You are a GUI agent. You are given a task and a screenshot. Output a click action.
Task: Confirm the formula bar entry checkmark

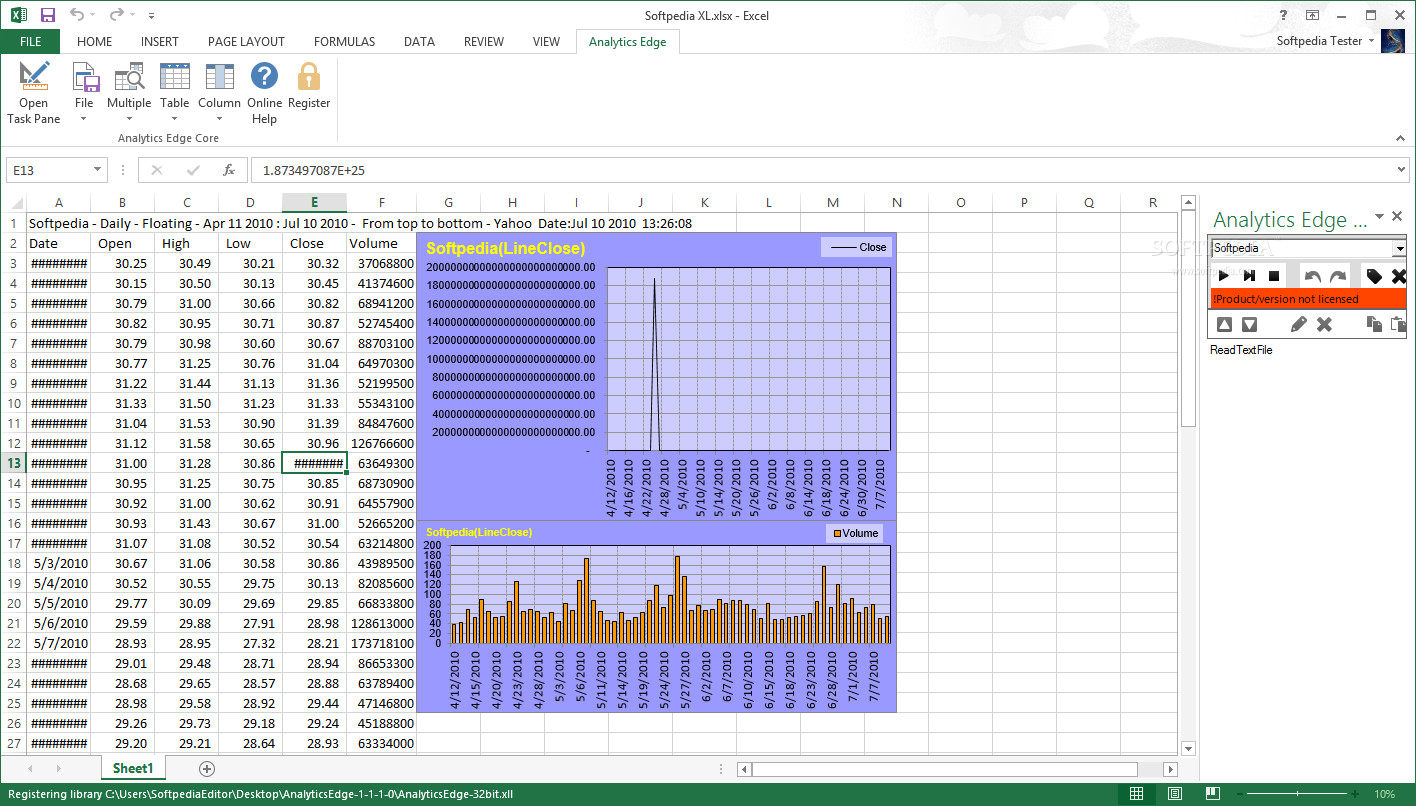coord(193,170)
